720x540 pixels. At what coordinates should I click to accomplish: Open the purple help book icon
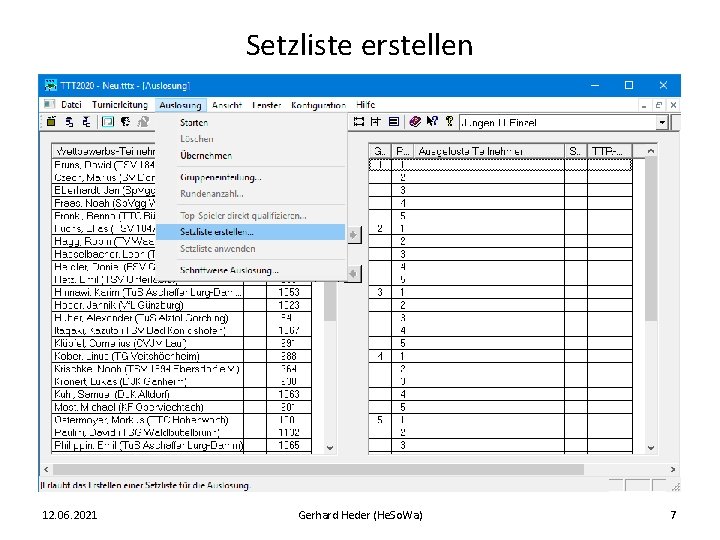point(415,122)
